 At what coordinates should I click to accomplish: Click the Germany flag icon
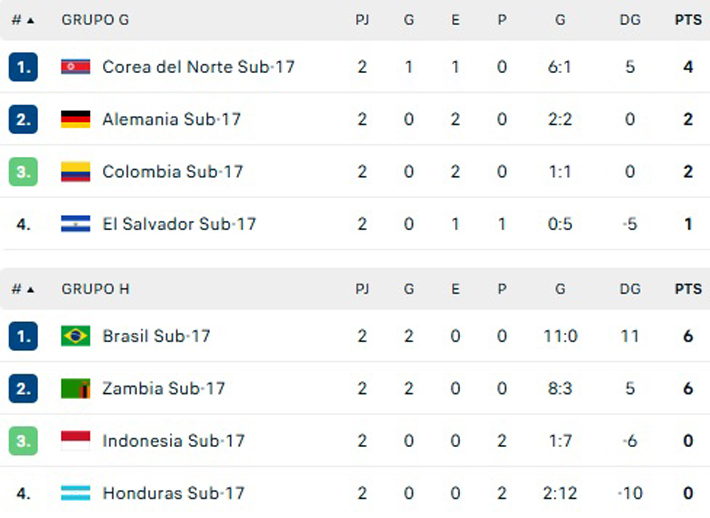pyautogui.click(x=75, y=119)
